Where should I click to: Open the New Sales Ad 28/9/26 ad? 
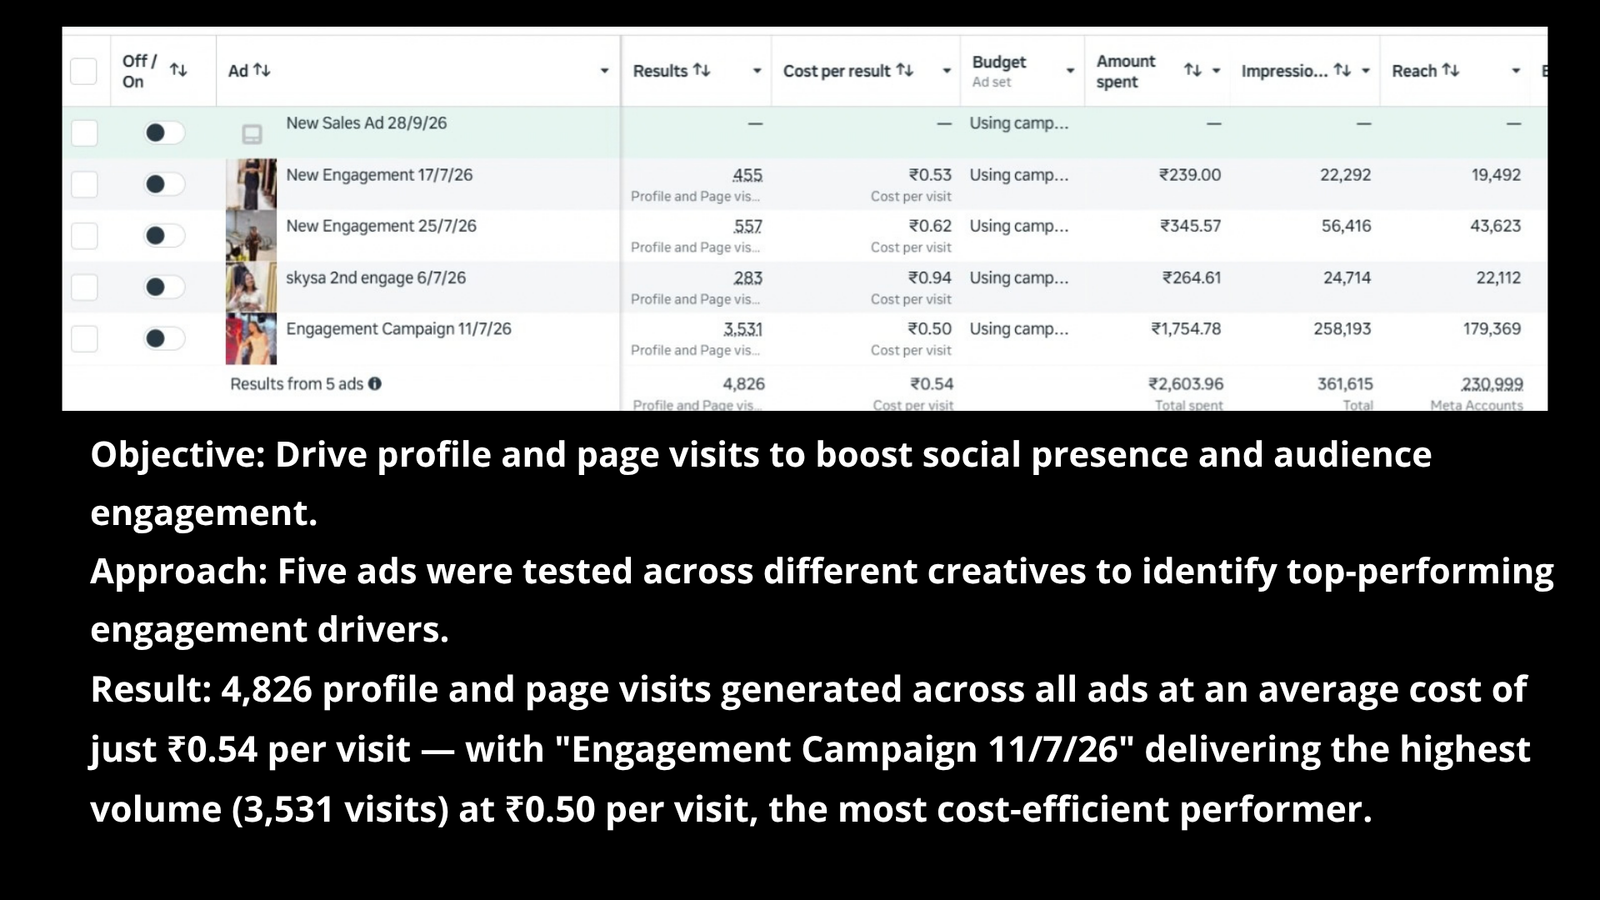point(366,123)
